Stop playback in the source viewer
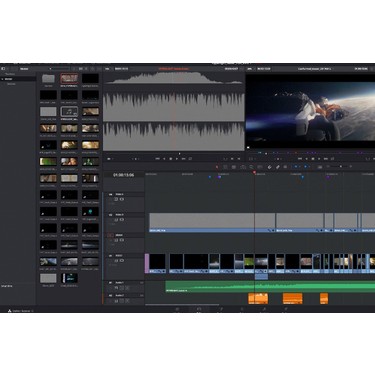The height and width of the screenshot is (375, 375). tap(171, 159)
